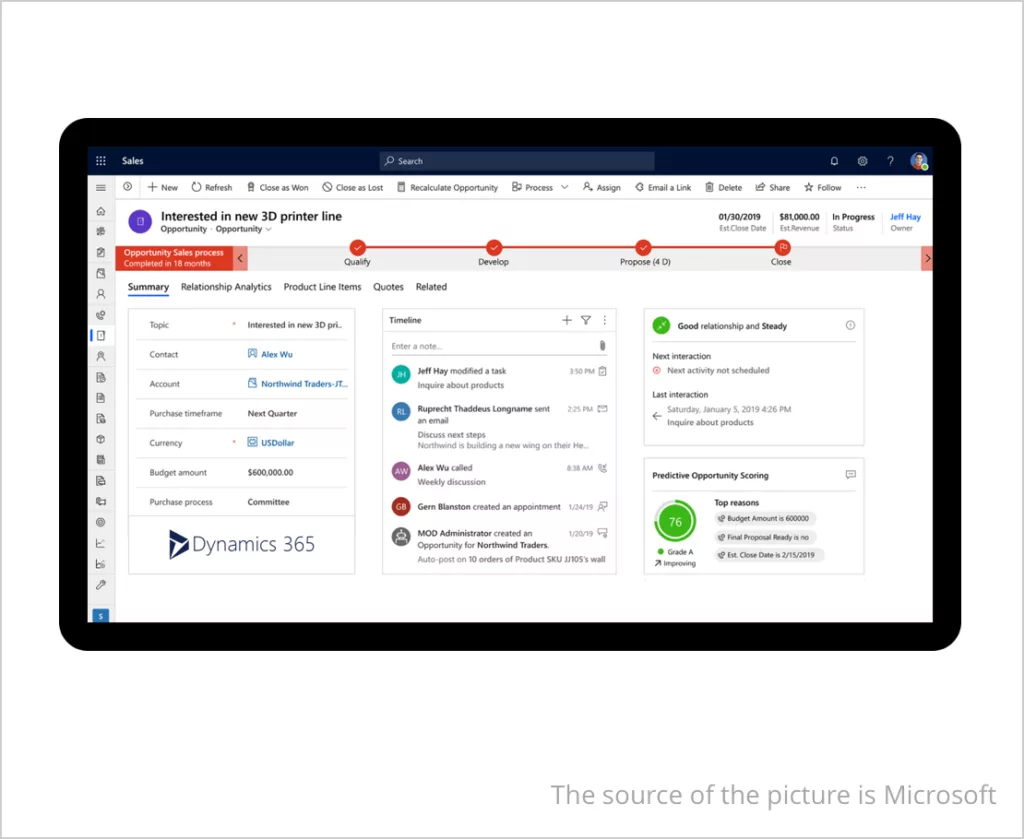Viewport: 1024px width, 839px height.
Task: Click the Close as Won button
Action: coord(276,187)
